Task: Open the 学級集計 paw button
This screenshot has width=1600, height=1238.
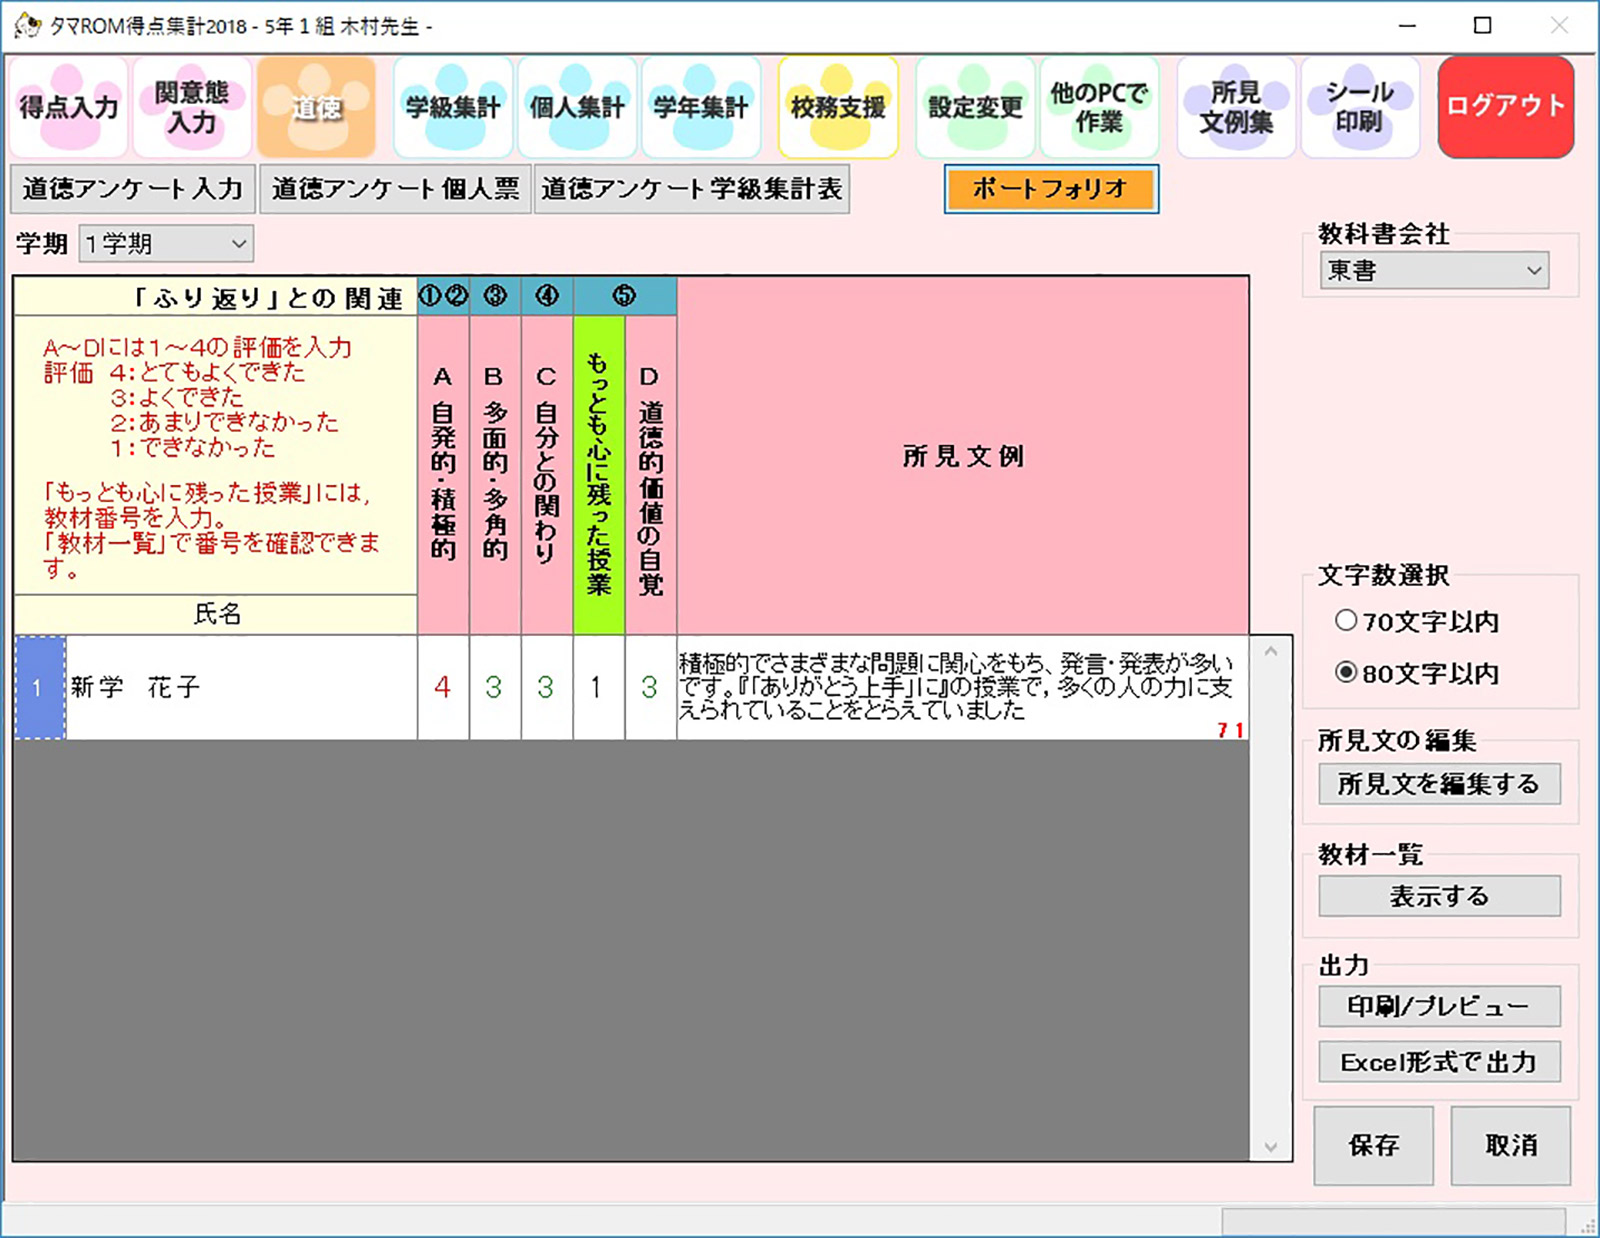Action: 453,107
